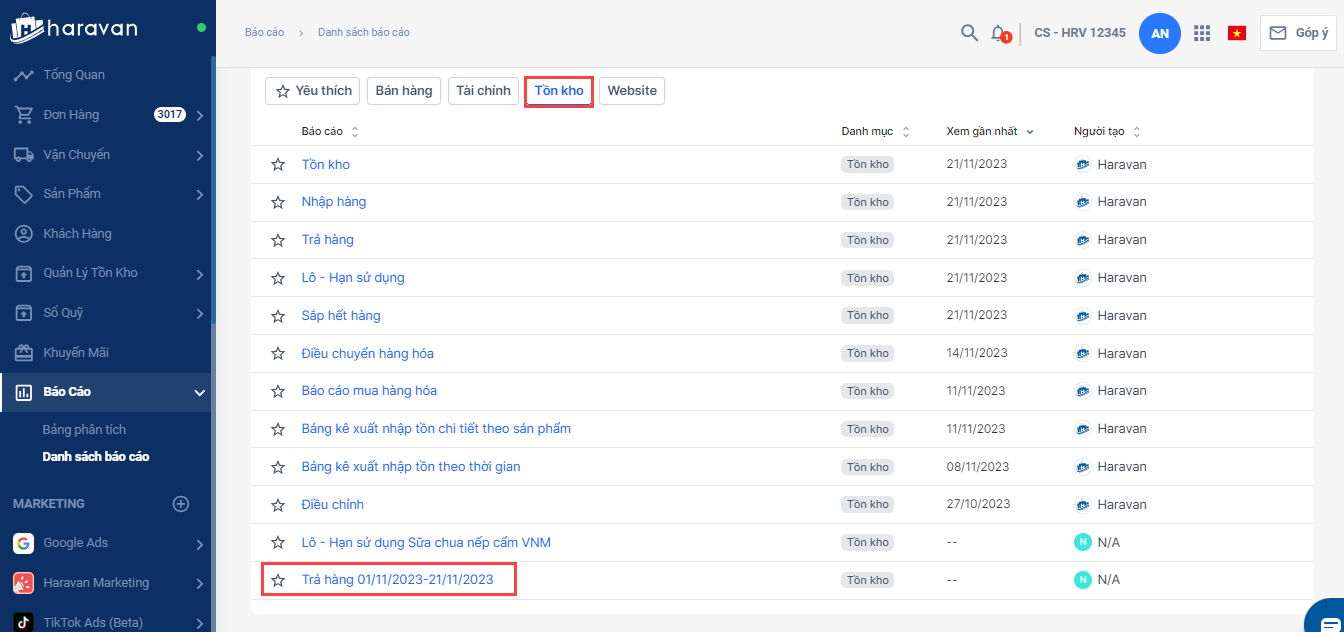Click the Vietnam flag language icon
The height and width of the screenshot is (632, 1344).
tap(1237, 33)
